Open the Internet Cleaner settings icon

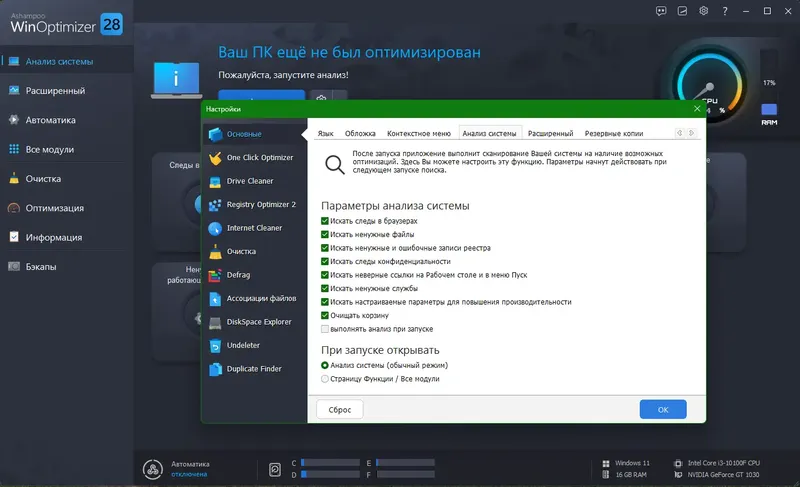pos(215,228)
